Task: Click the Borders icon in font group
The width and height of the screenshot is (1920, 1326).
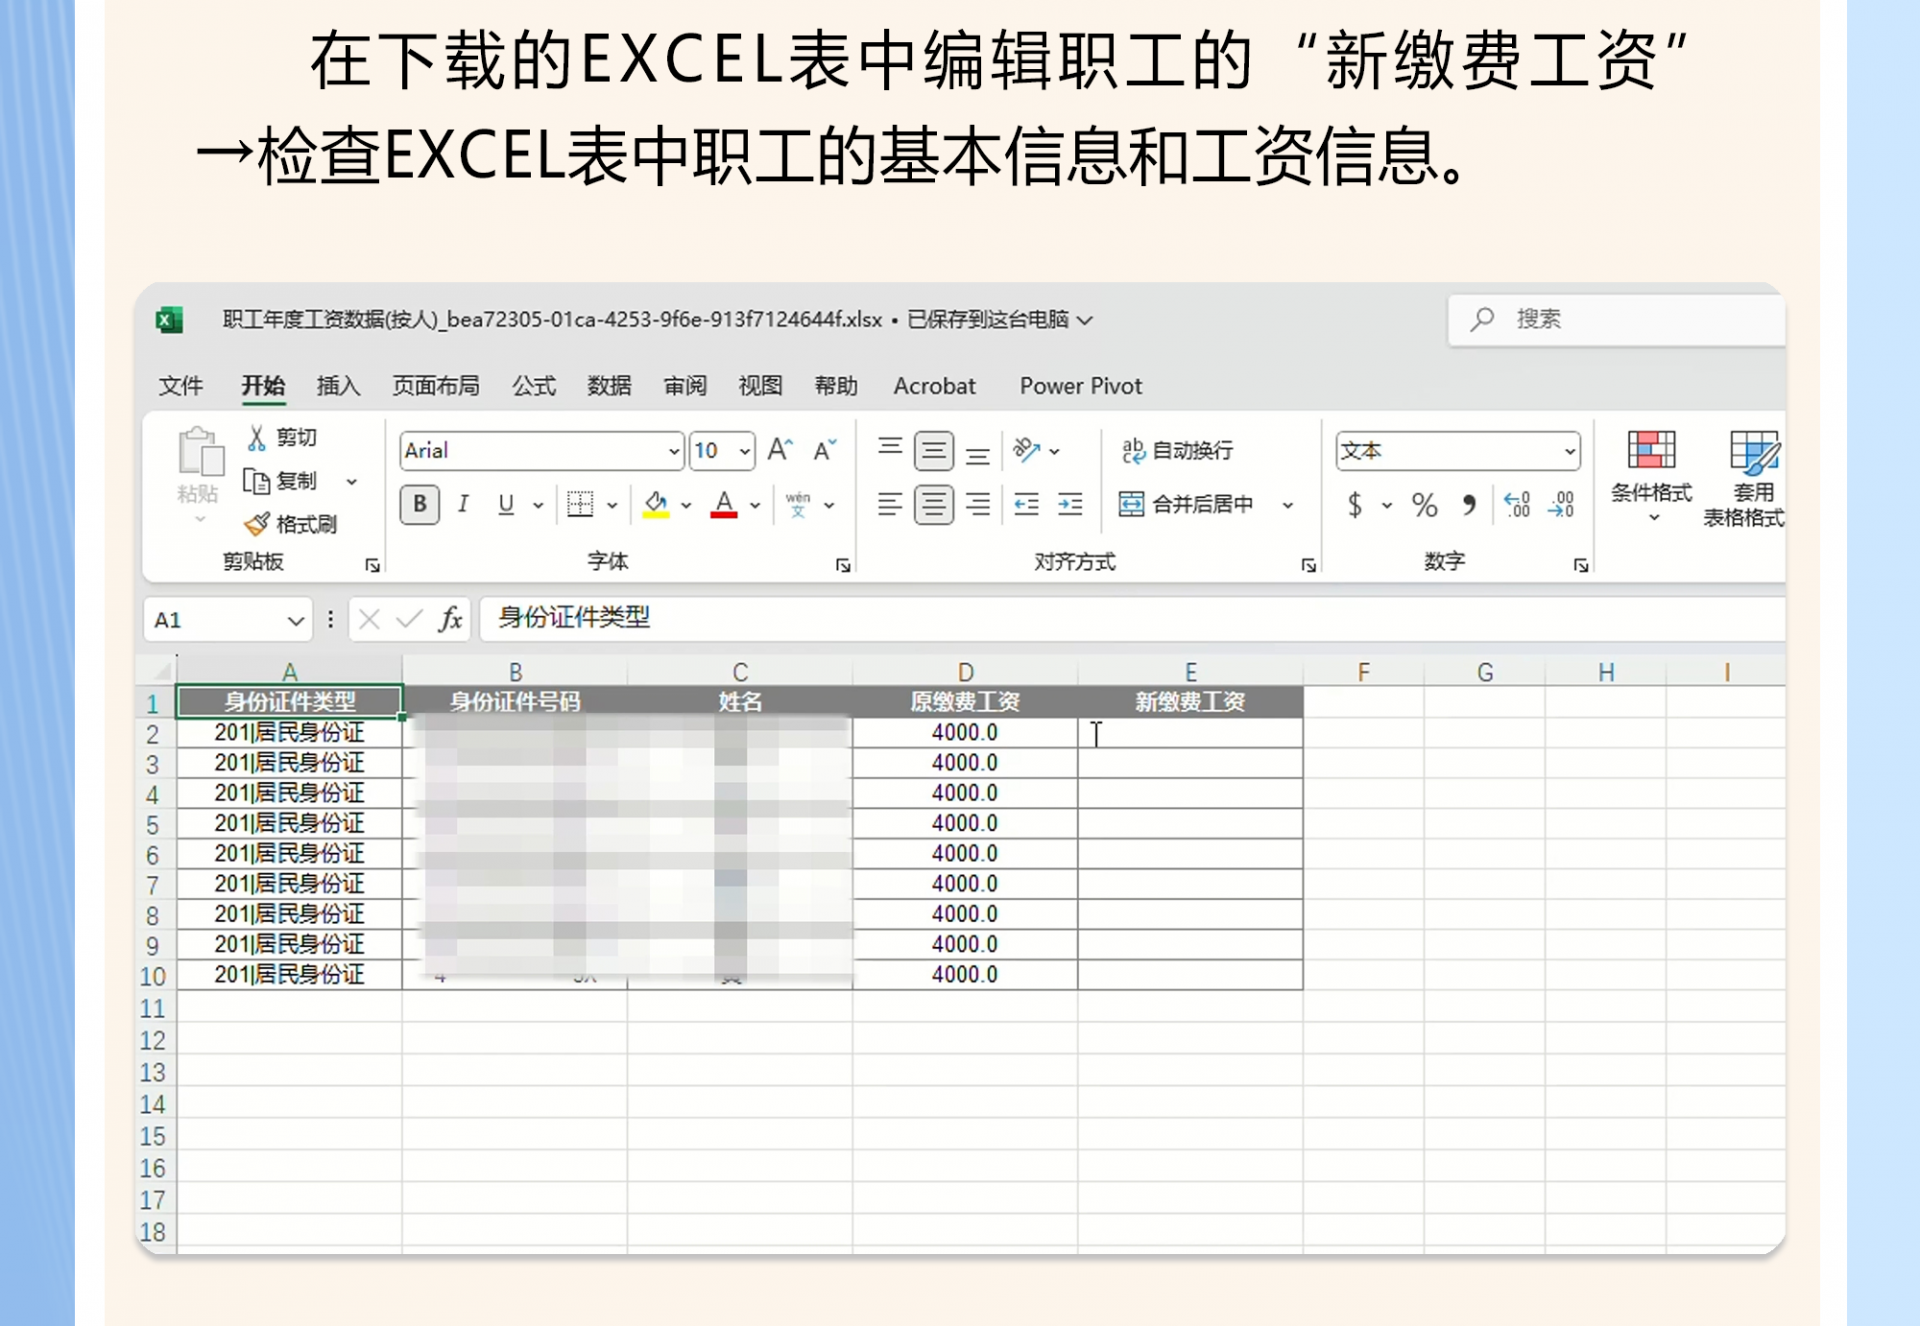Action: point(580,504)
